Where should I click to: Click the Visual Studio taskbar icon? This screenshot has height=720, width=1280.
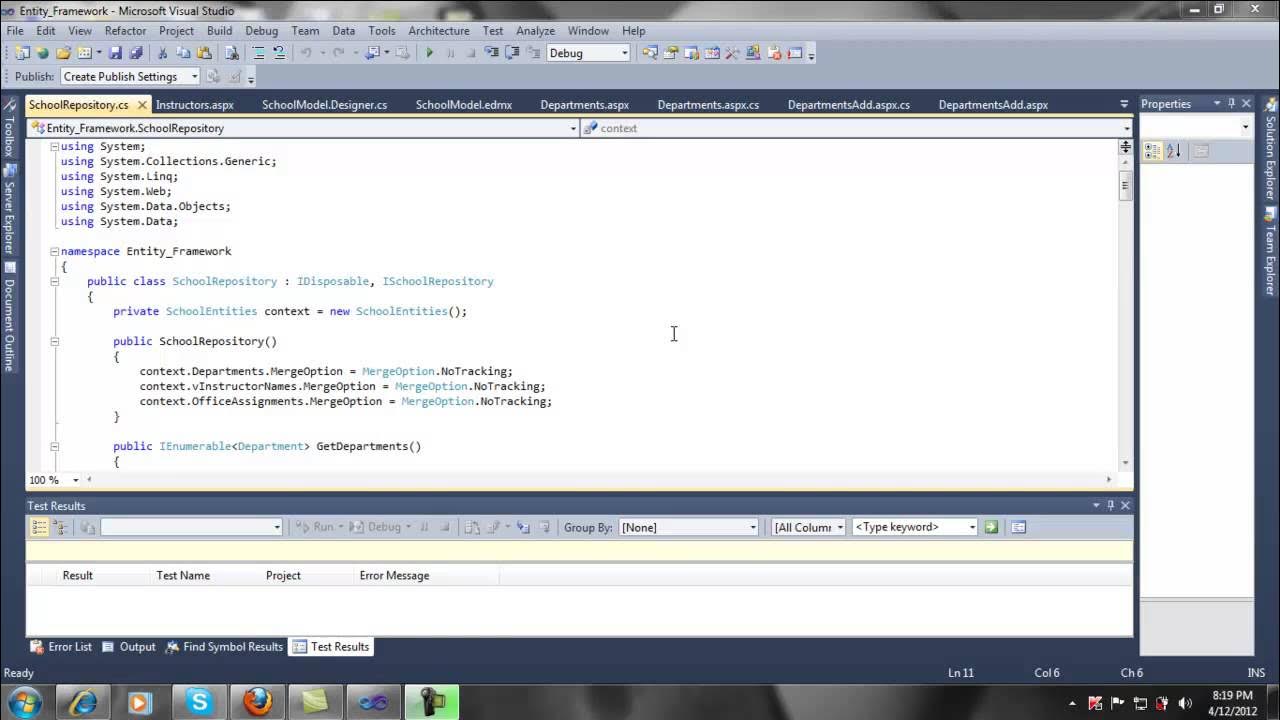pos(374,701)
